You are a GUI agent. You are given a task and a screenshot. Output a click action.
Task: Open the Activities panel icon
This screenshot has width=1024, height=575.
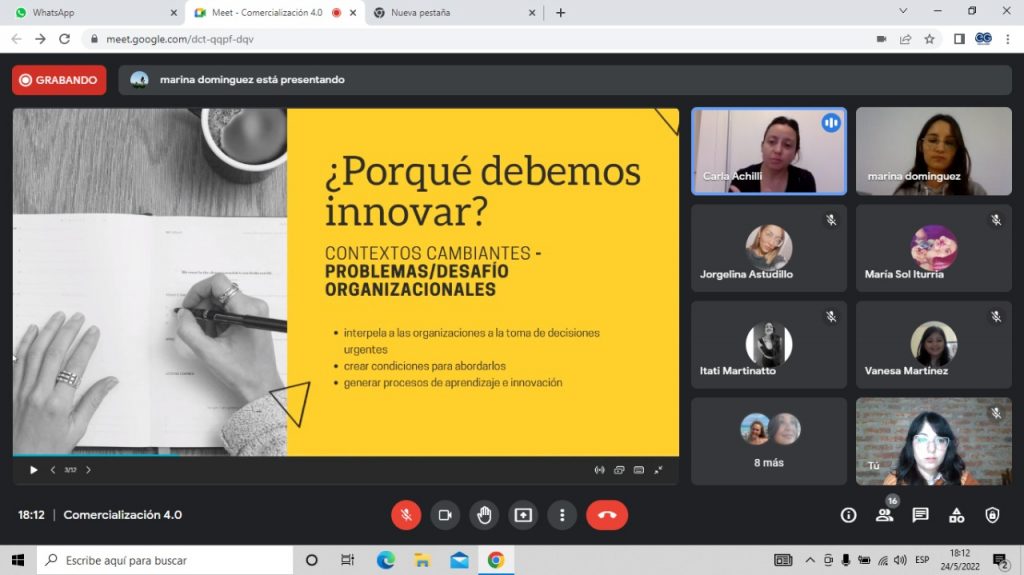956,515
